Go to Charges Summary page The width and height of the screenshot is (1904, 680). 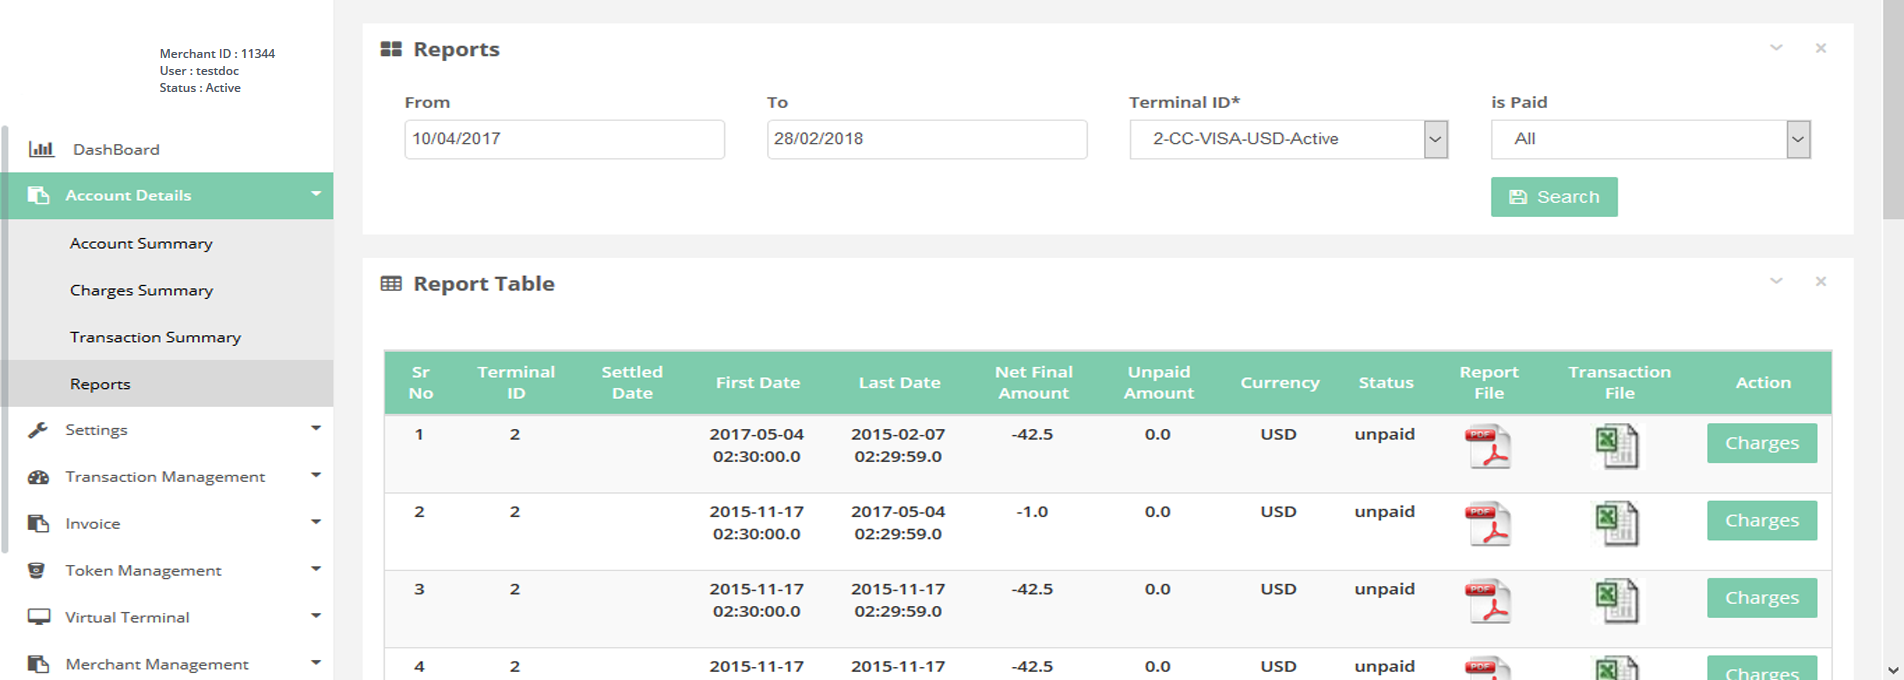[141, 290]
